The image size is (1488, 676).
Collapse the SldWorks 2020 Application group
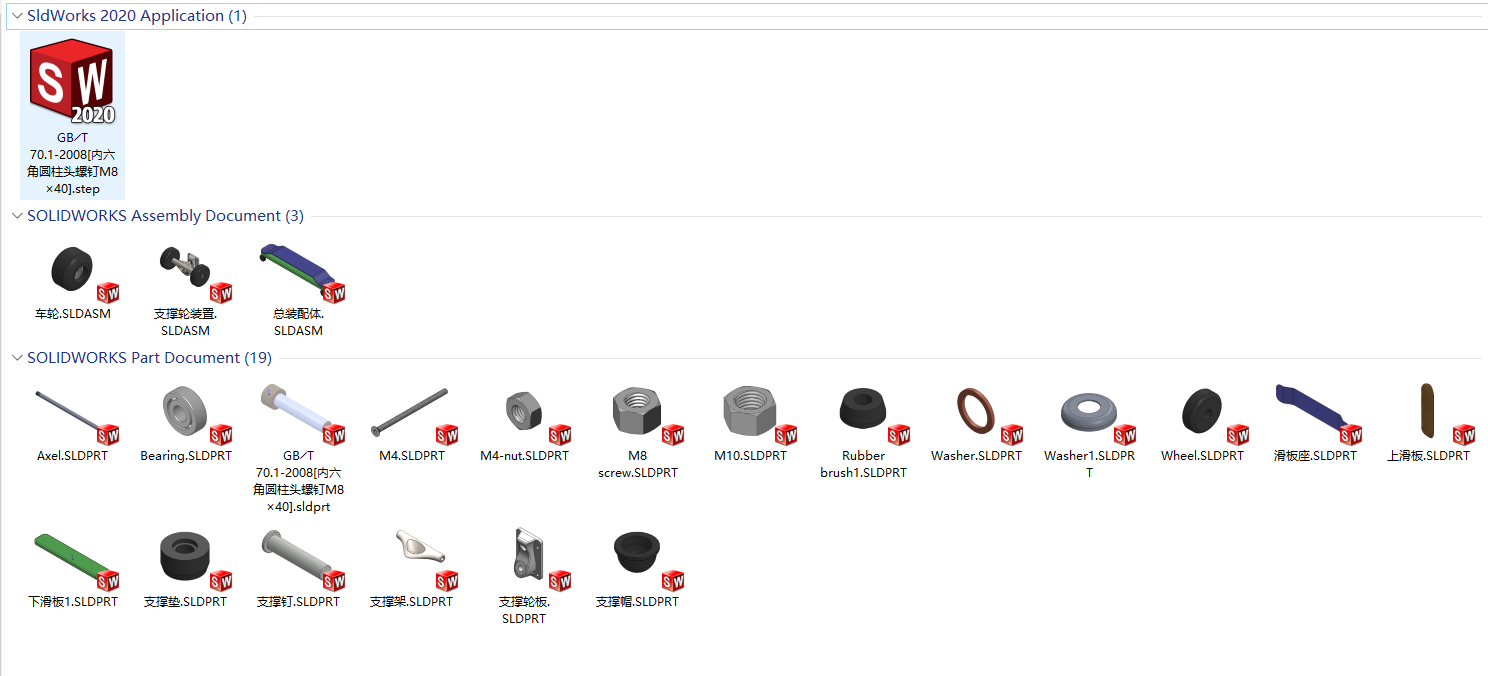coord(17,16)
